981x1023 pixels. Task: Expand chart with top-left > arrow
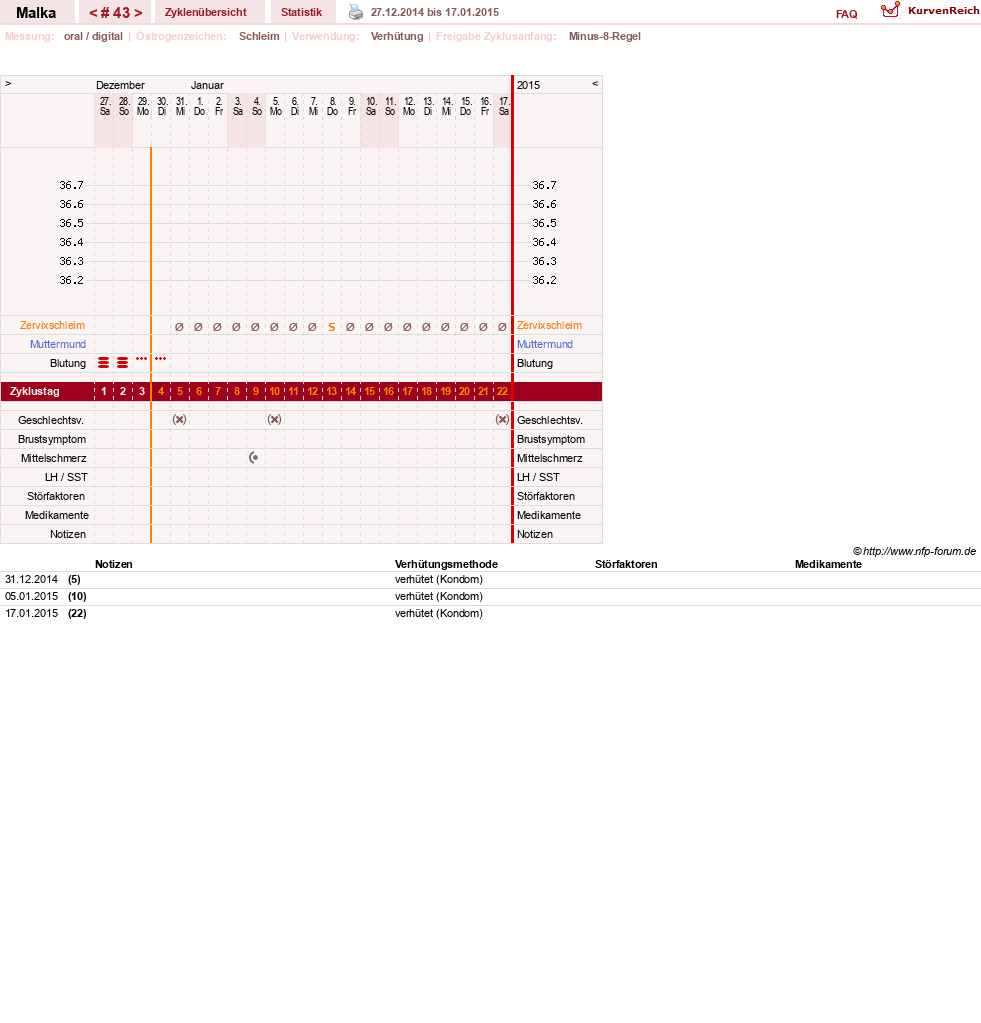click(8, 84)
